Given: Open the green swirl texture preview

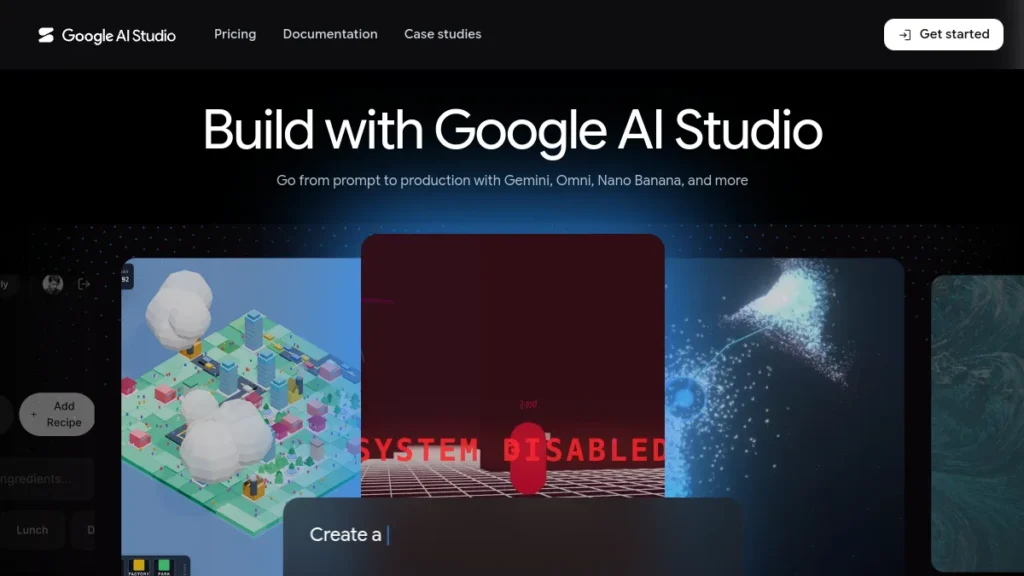Looking at the screenshot, I should [x=977, y=423].
